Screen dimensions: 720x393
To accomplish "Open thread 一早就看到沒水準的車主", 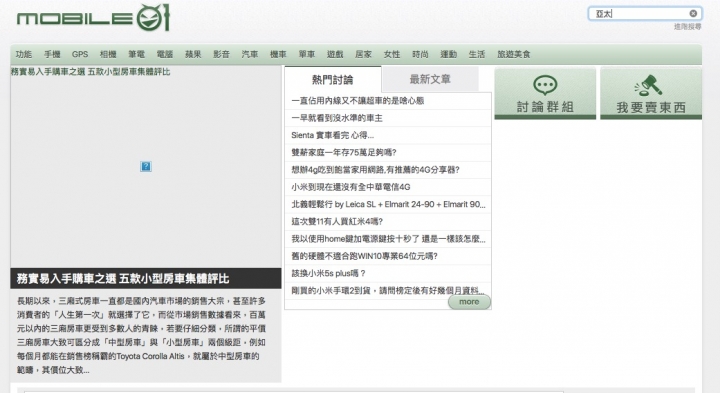I will coord(337,118).
